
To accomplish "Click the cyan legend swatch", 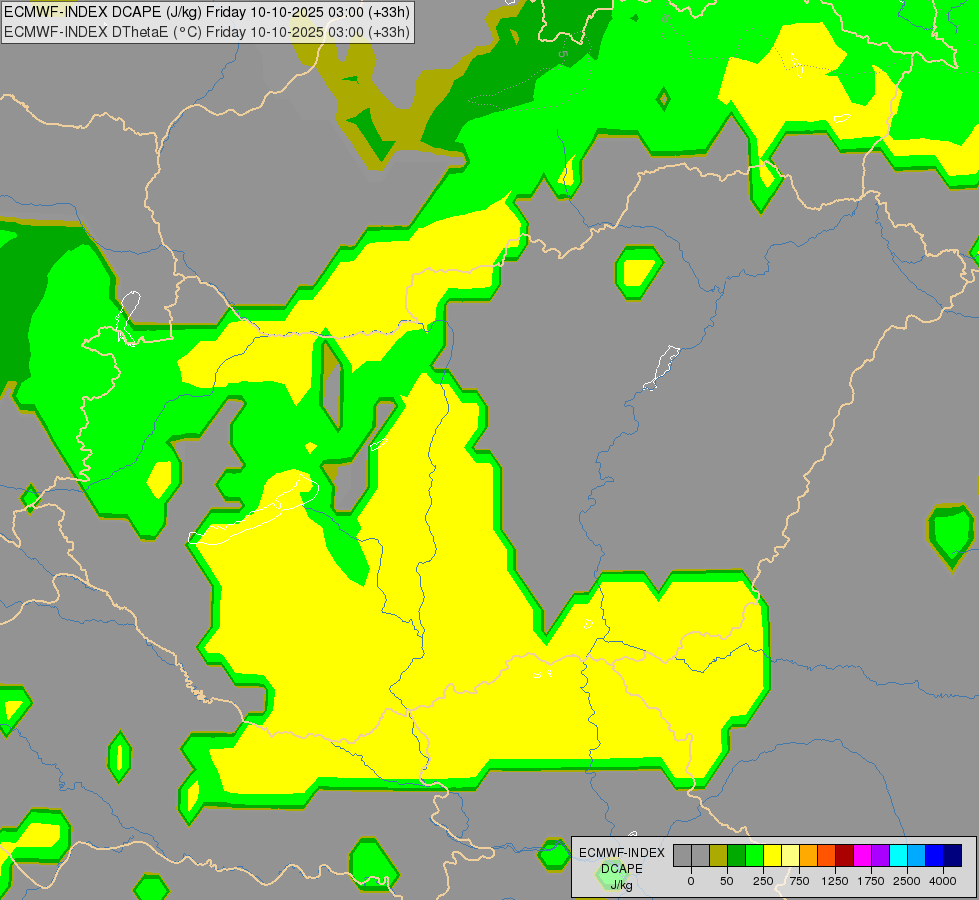I will pyautogui.click(x=898, y=855).
